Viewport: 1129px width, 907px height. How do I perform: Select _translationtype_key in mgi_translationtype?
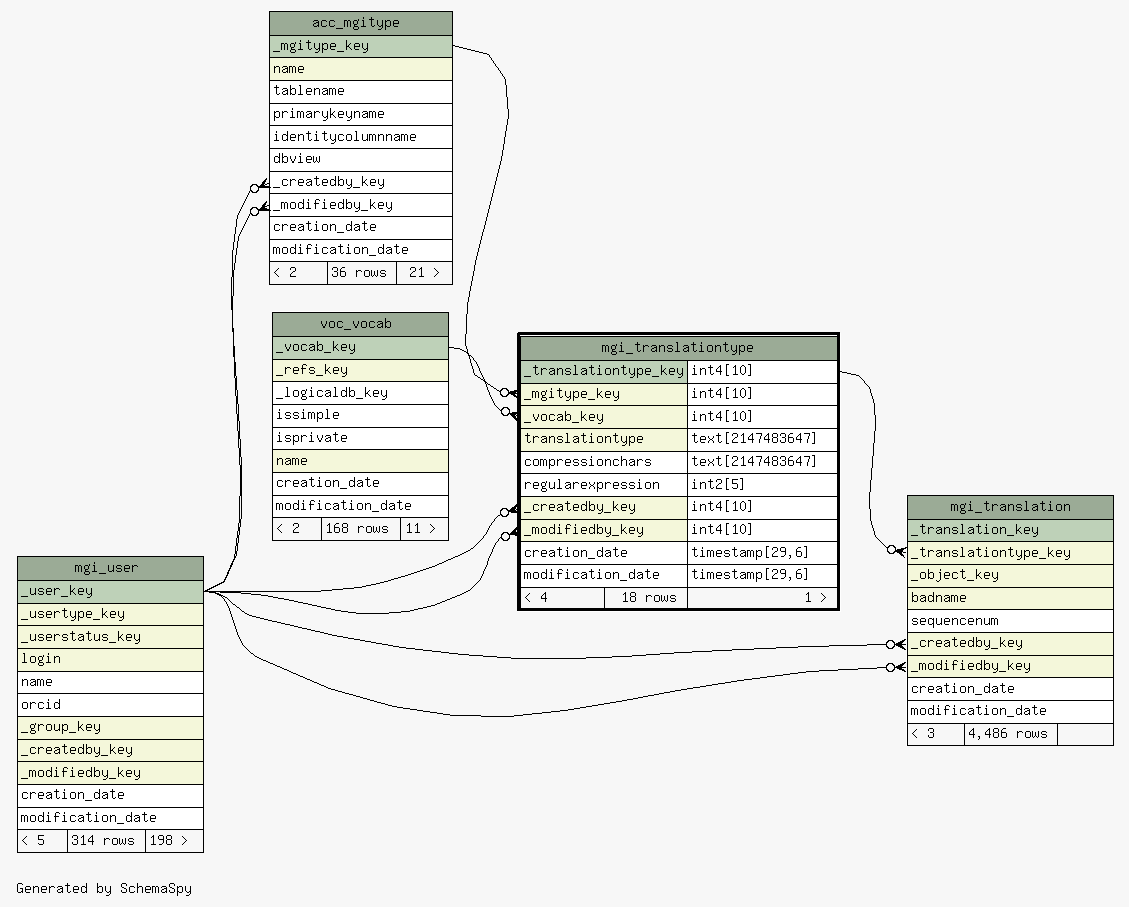click(604, 371)
